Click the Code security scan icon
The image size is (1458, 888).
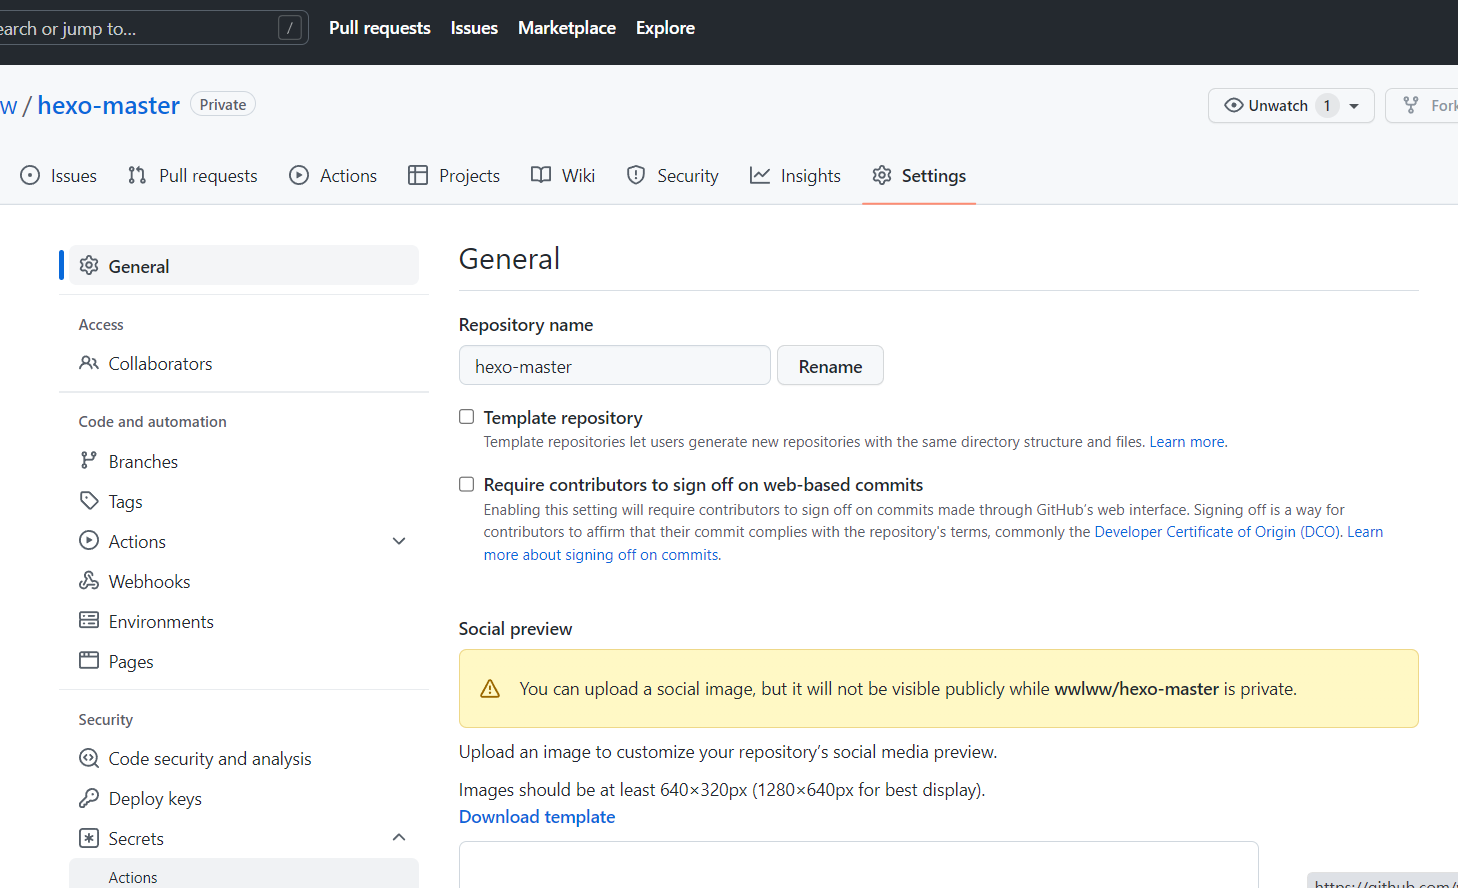[89, 758]
